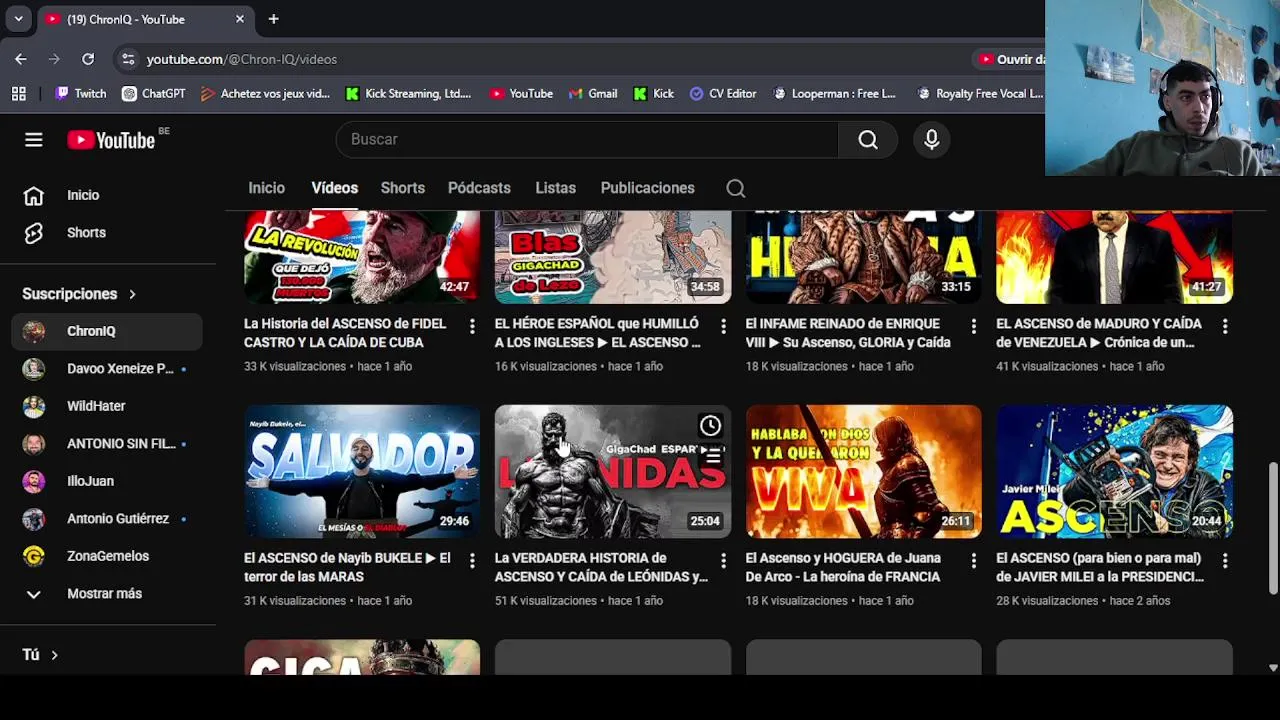Viewport: 1280px width, 720px height.
Task: Open ANTONIO SIN FIL subscription
Action: (108, 444)
